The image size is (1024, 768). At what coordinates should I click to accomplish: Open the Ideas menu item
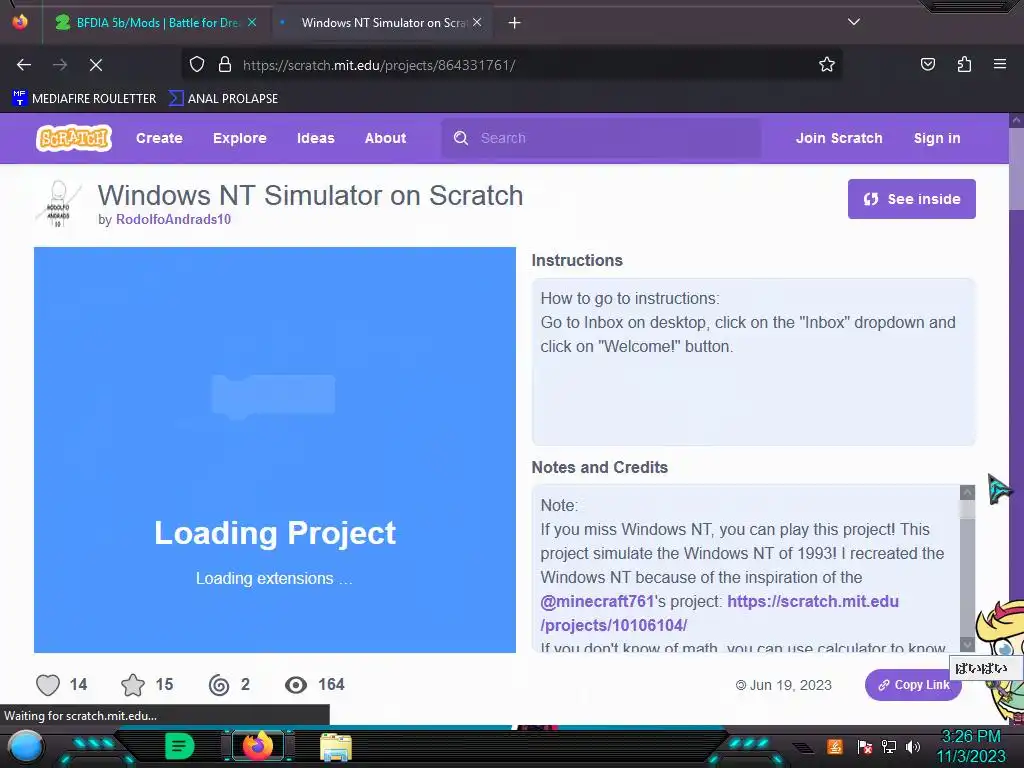click(x=315, y=138)
